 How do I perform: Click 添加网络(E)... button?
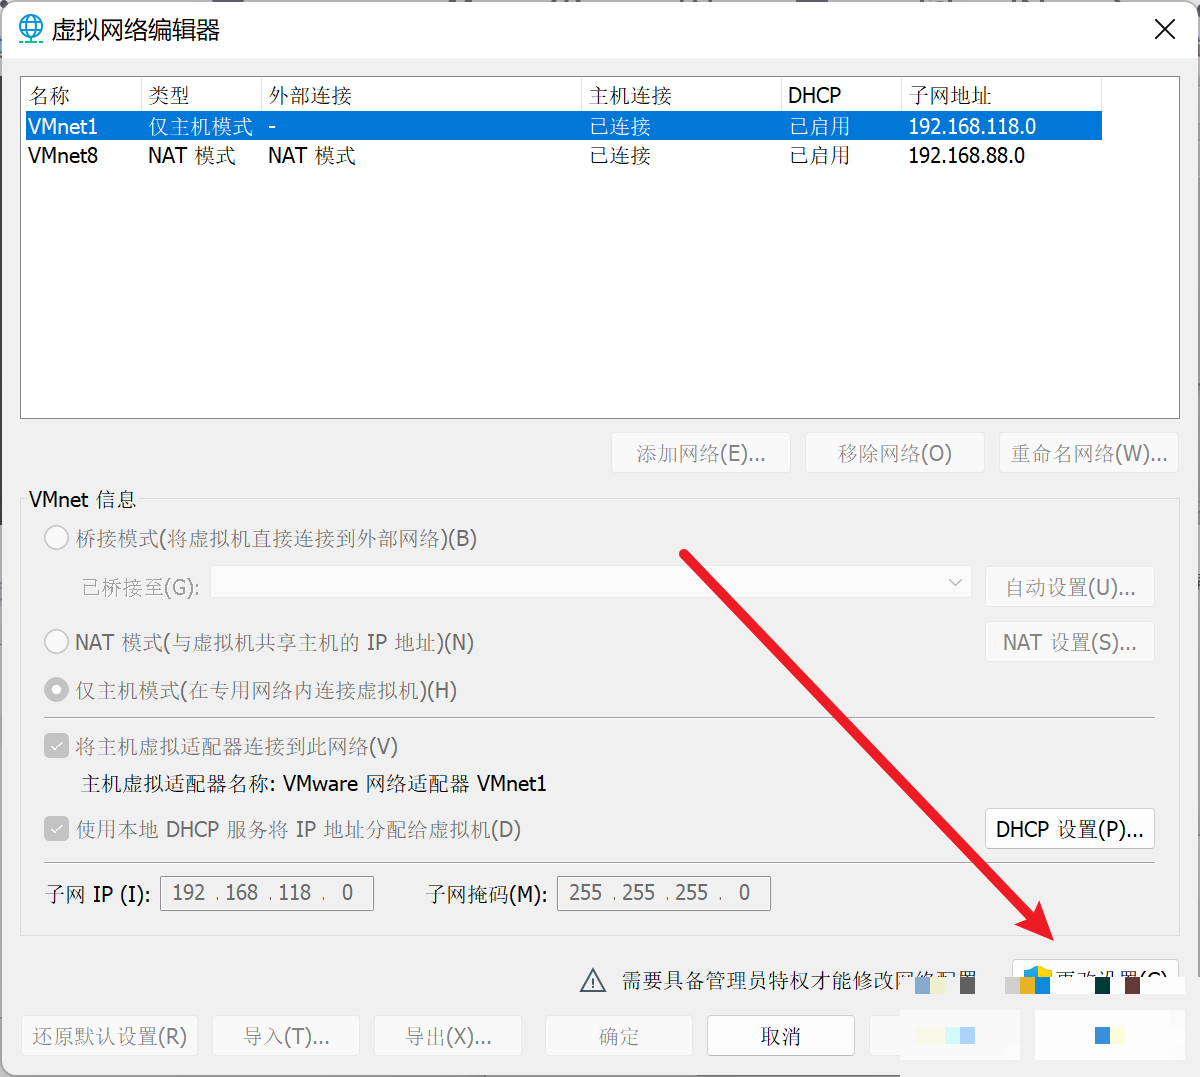701,453
